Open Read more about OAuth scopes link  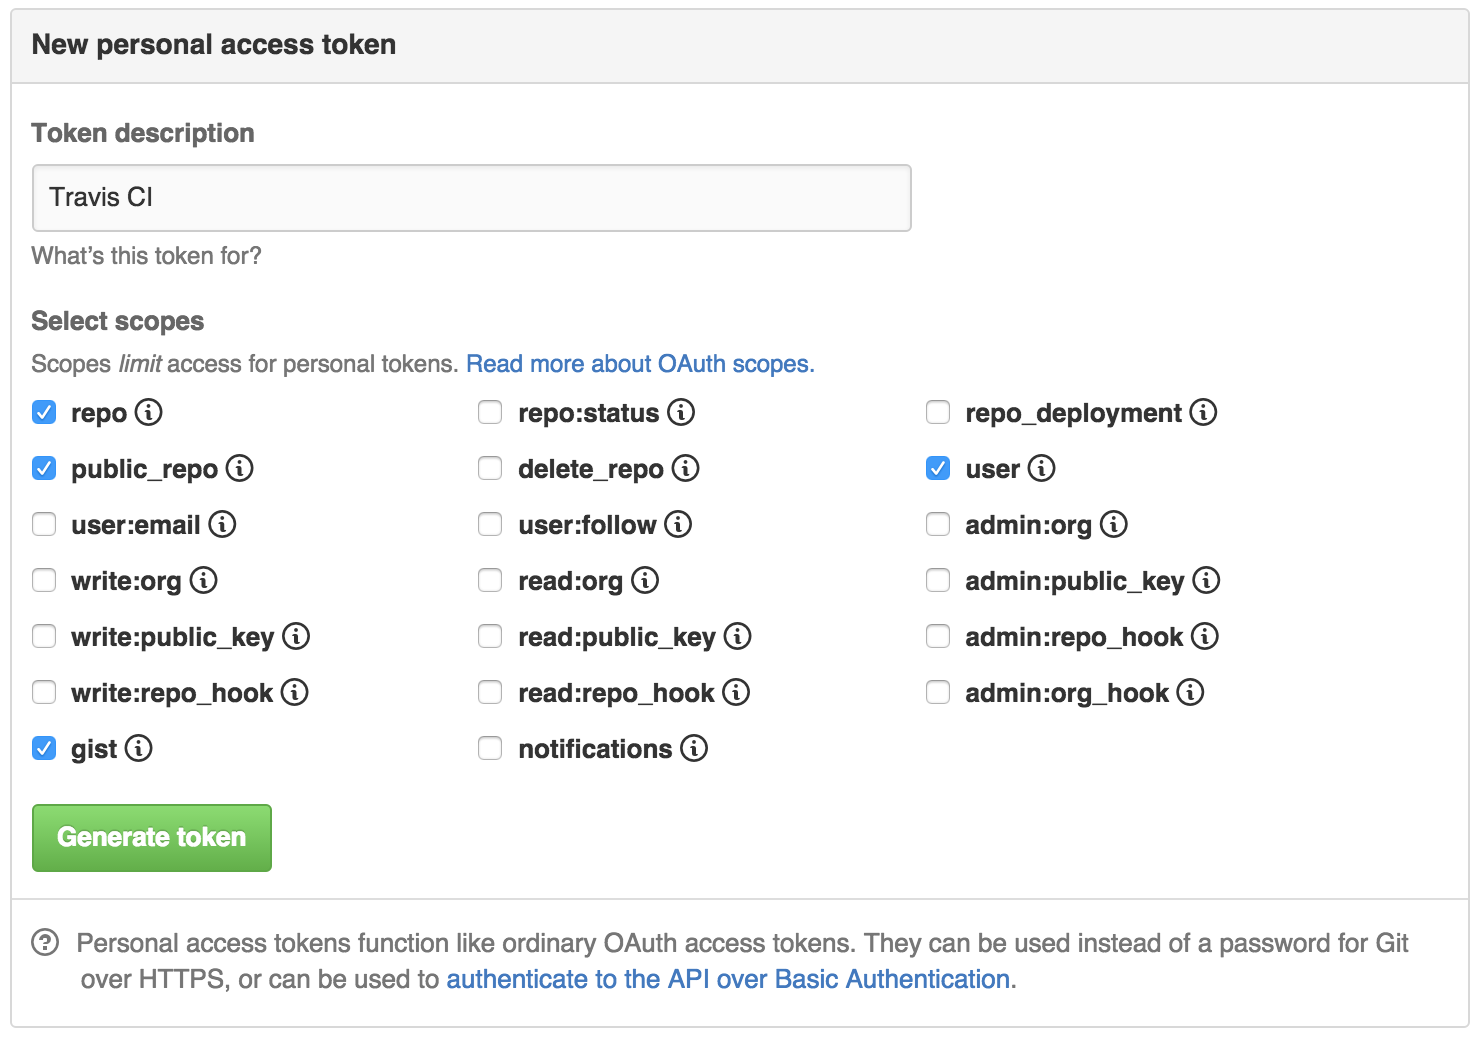[x=640, y=364]
